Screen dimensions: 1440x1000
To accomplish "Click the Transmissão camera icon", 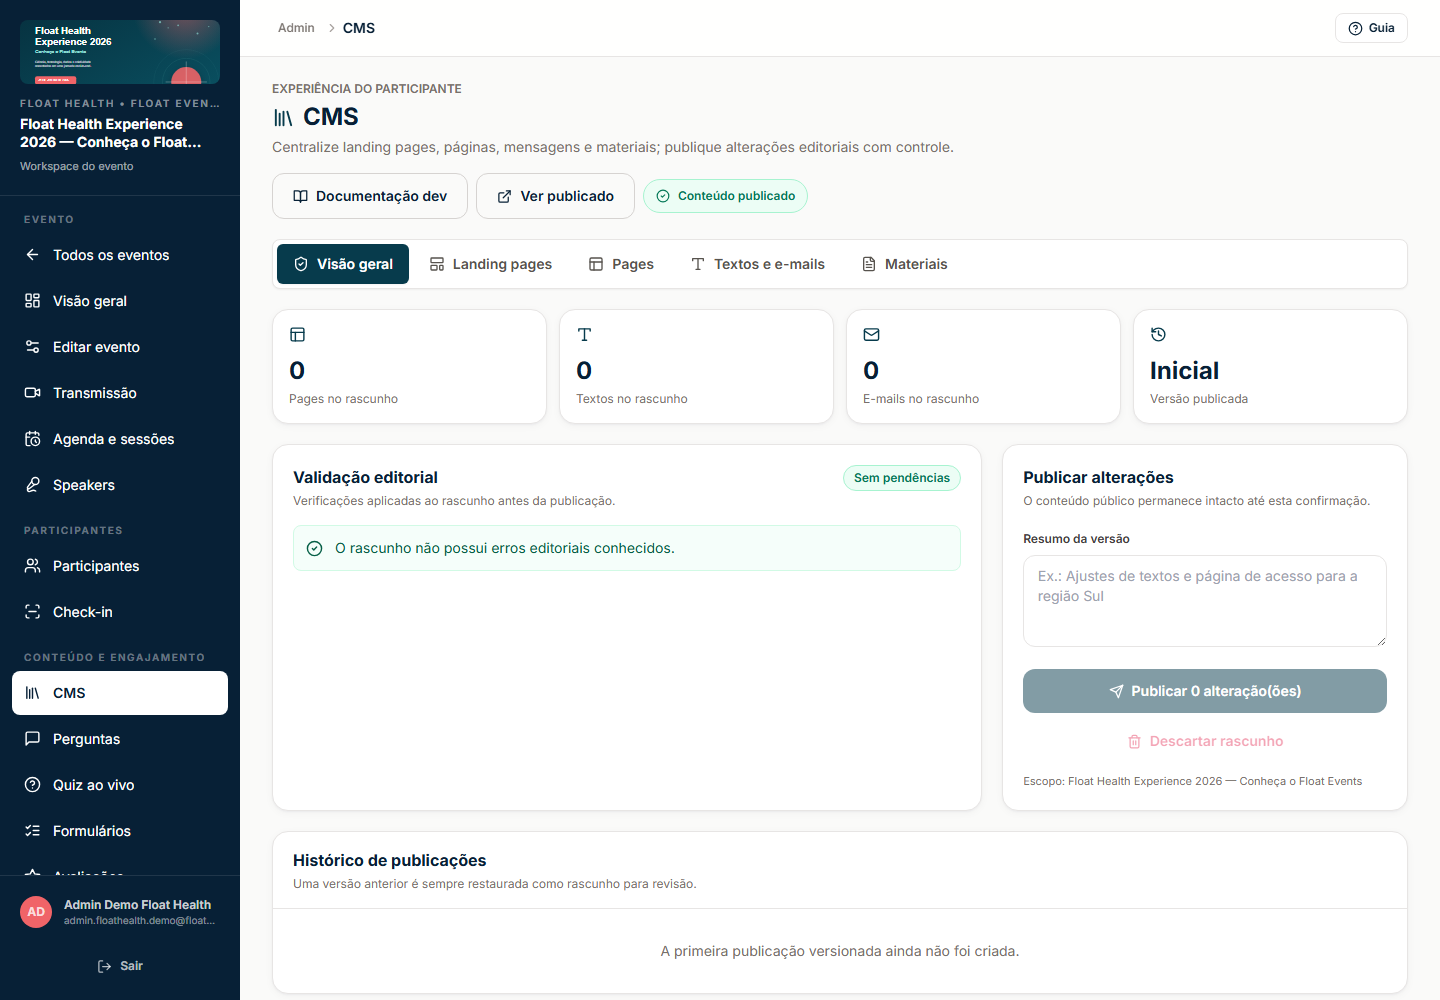I will pos(32,393).
